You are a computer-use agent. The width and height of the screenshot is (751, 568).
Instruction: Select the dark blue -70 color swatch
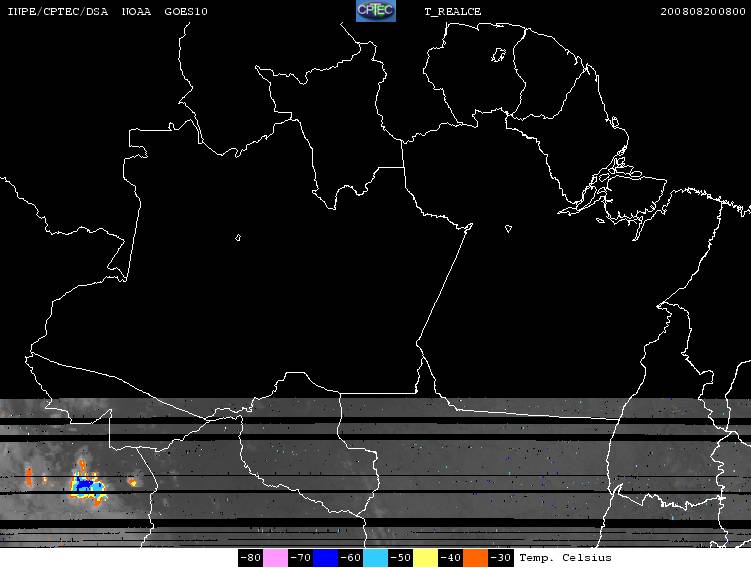[325, 558]
